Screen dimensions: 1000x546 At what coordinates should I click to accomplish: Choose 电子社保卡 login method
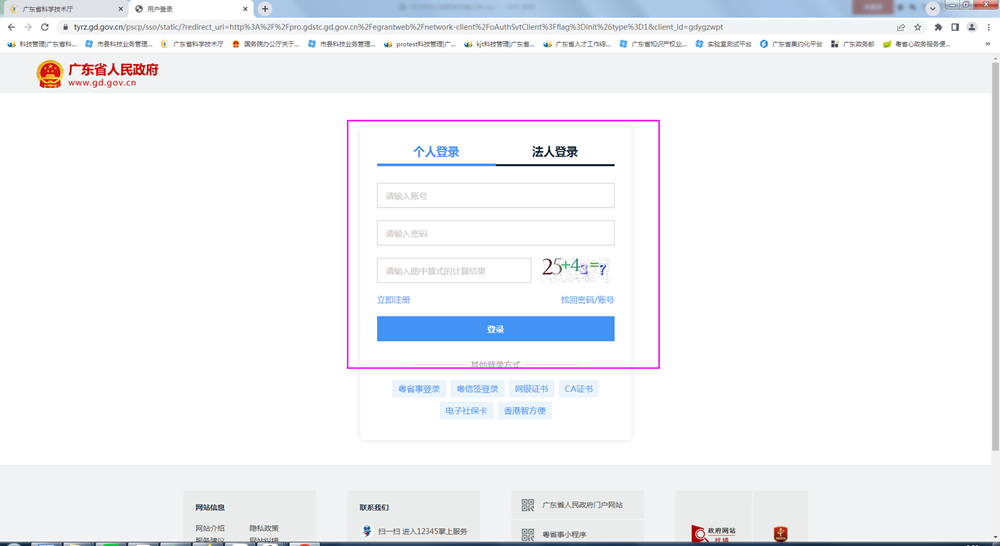(x=466, y=411)
